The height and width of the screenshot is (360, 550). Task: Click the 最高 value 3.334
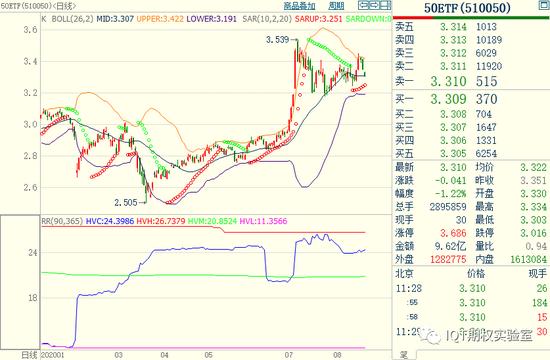pyautogui.click(x=533, y=207)
